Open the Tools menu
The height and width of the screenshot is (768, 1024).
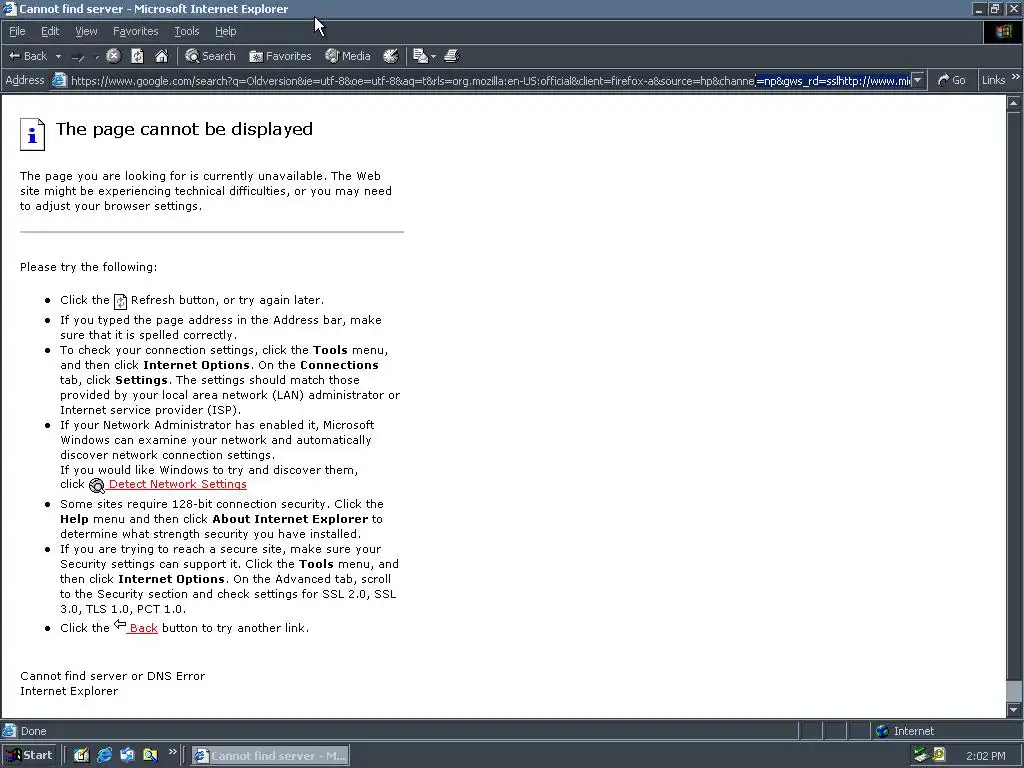pos(186,31)
